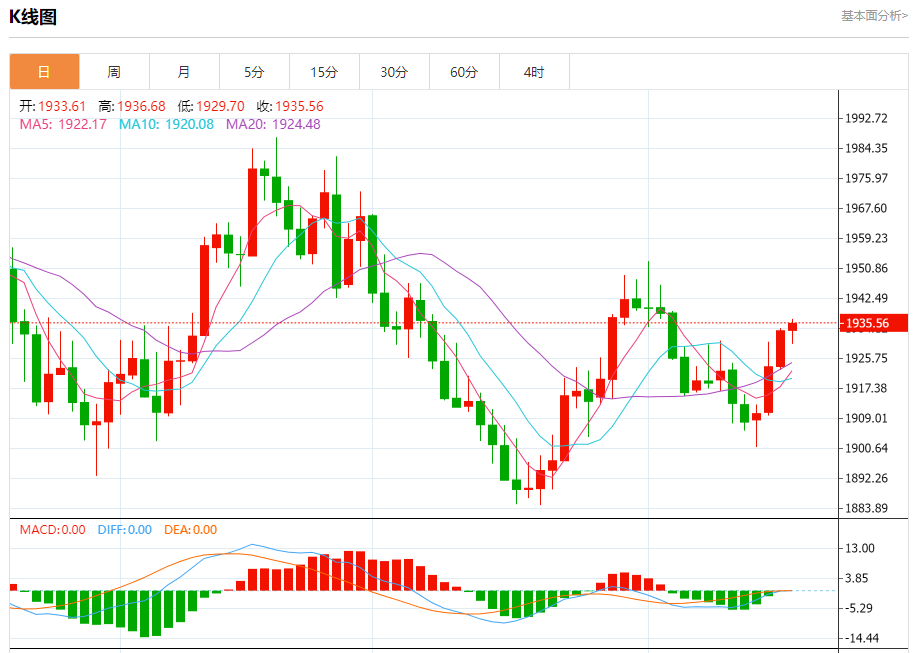The height and width of the screenshot is (653, 916).
Task: Switch to the 月 monthly tab
Action: (x=185, y=72)
